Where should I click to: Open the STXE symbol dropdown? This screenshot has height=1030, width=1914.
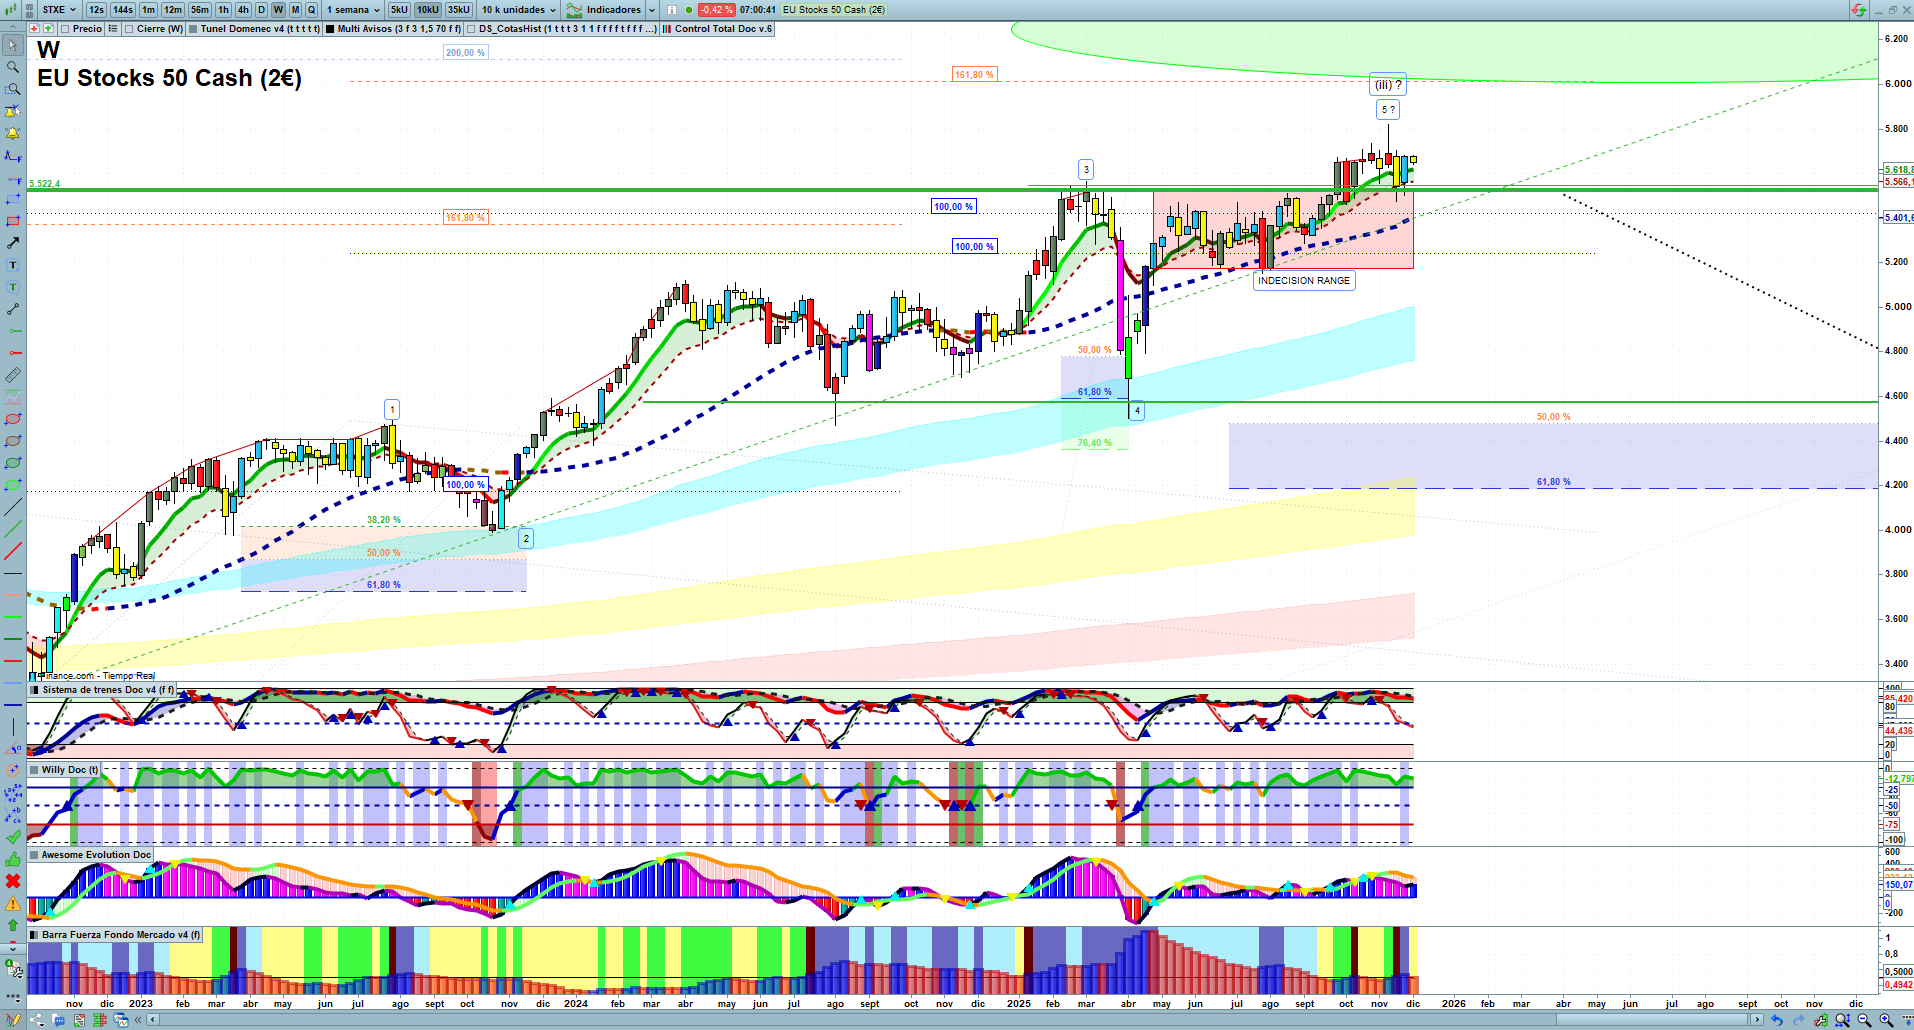tap(60, 10)
